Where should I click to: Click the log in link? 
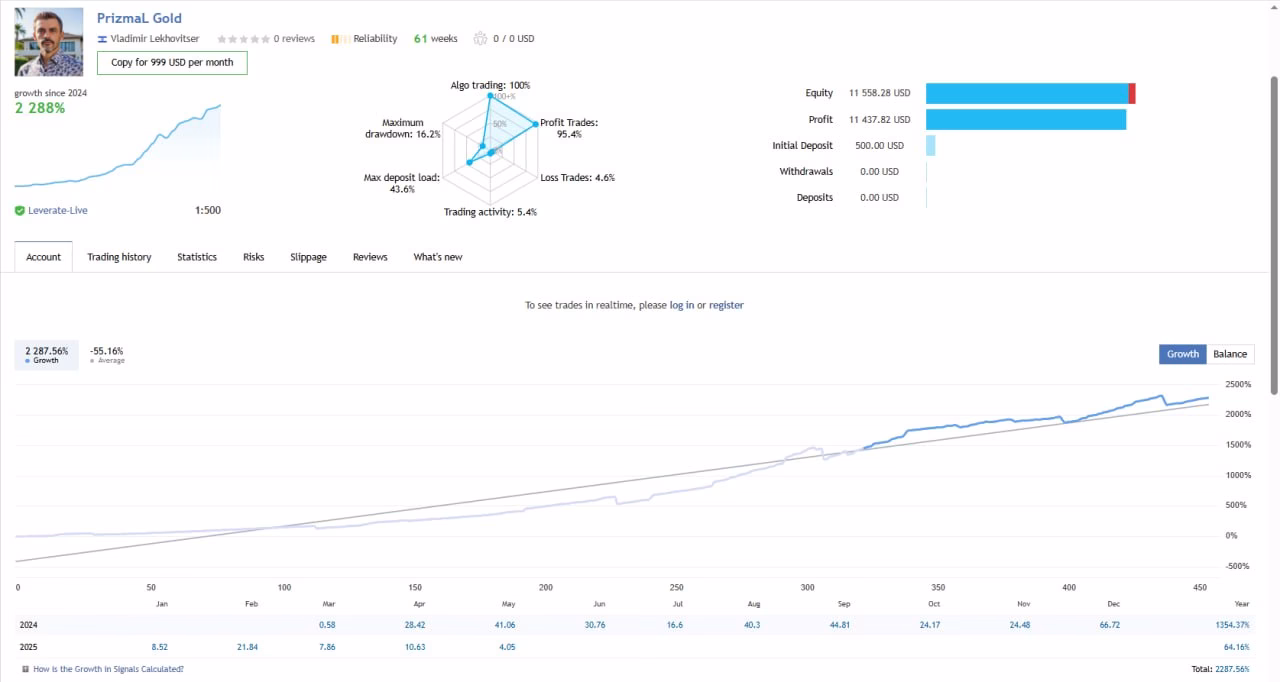pos(682,305)
